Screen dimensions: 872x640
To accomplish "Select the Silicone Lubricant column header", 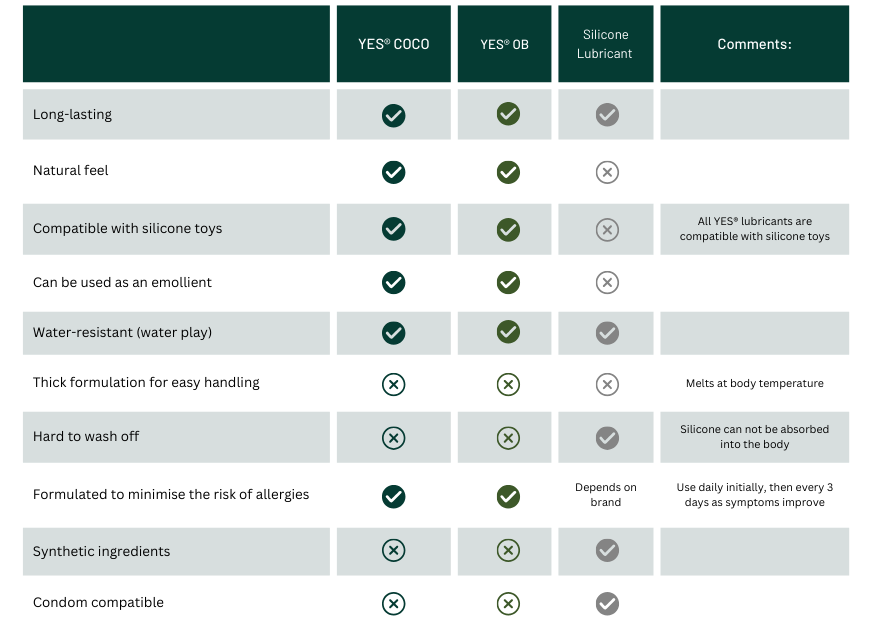I will point(605,44).
